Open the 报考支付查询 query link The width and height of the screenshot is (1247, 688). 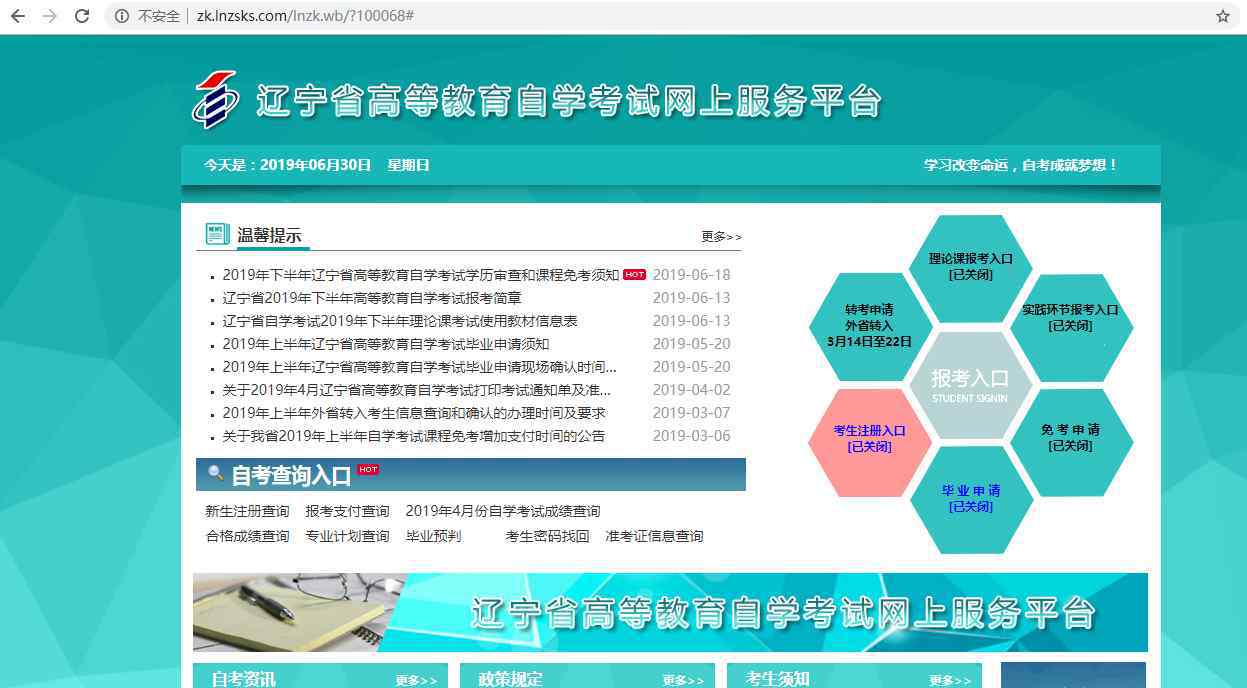pyautogui.click(x=347, y=511)
